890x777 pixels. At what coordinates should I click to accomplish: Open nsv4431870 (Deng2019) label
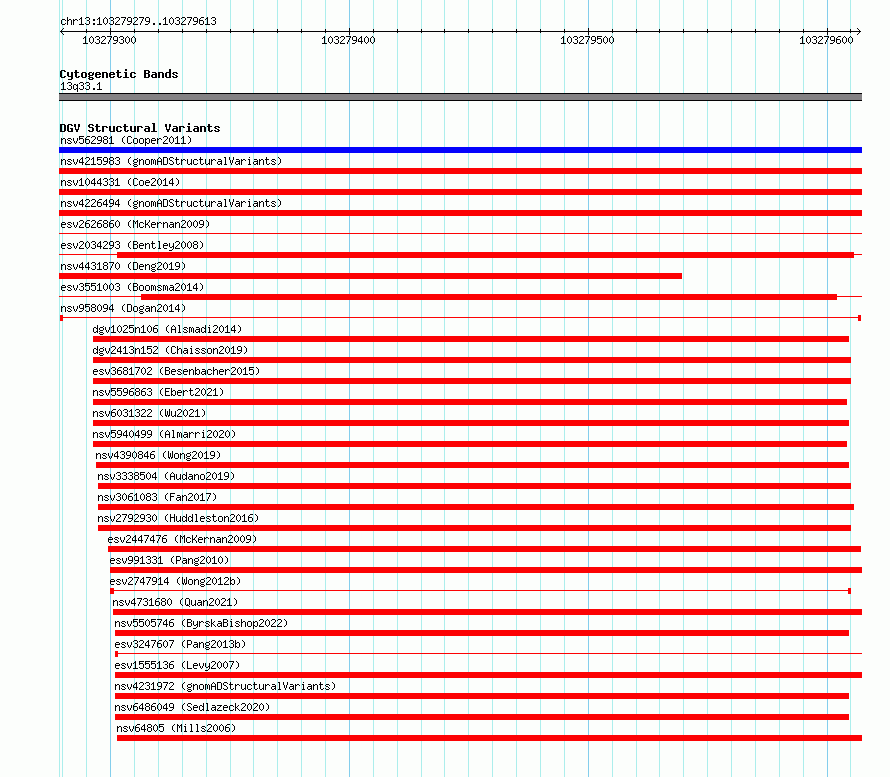point(123,266)
